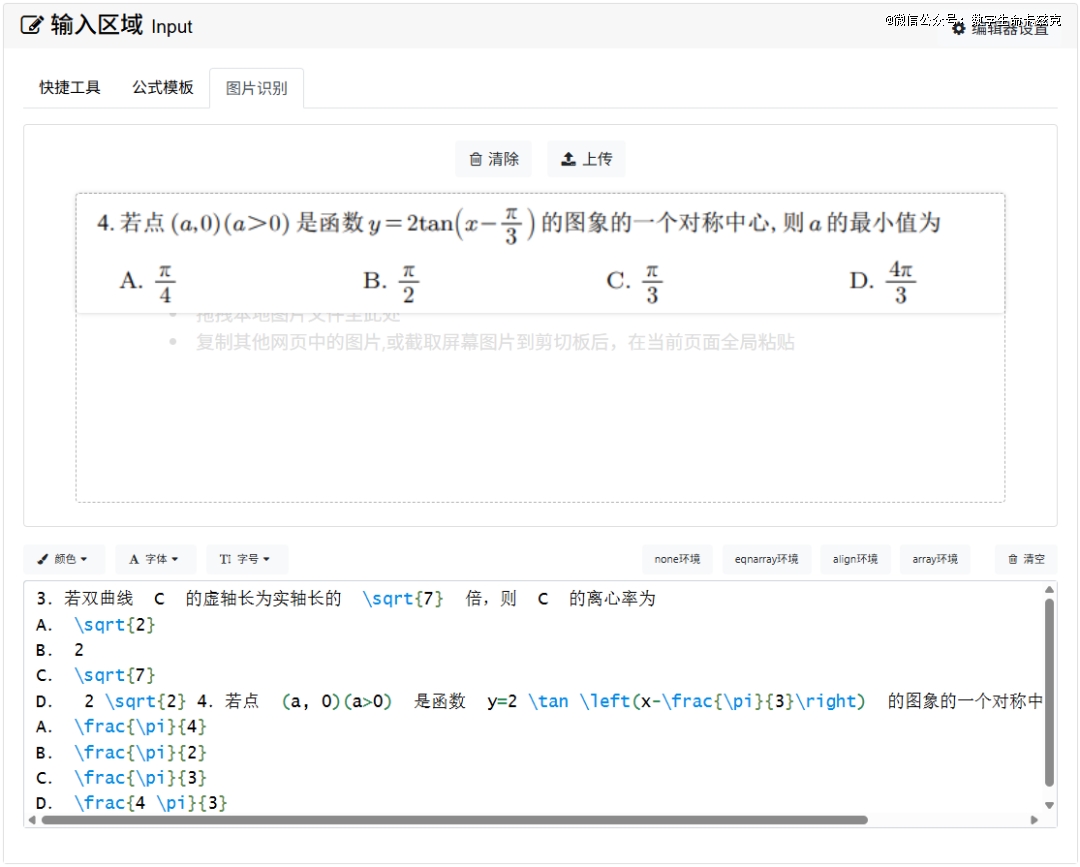Screen dimensions: 1080x867
Task: Click the uploaded question 4 image
Action: point(540,254)
